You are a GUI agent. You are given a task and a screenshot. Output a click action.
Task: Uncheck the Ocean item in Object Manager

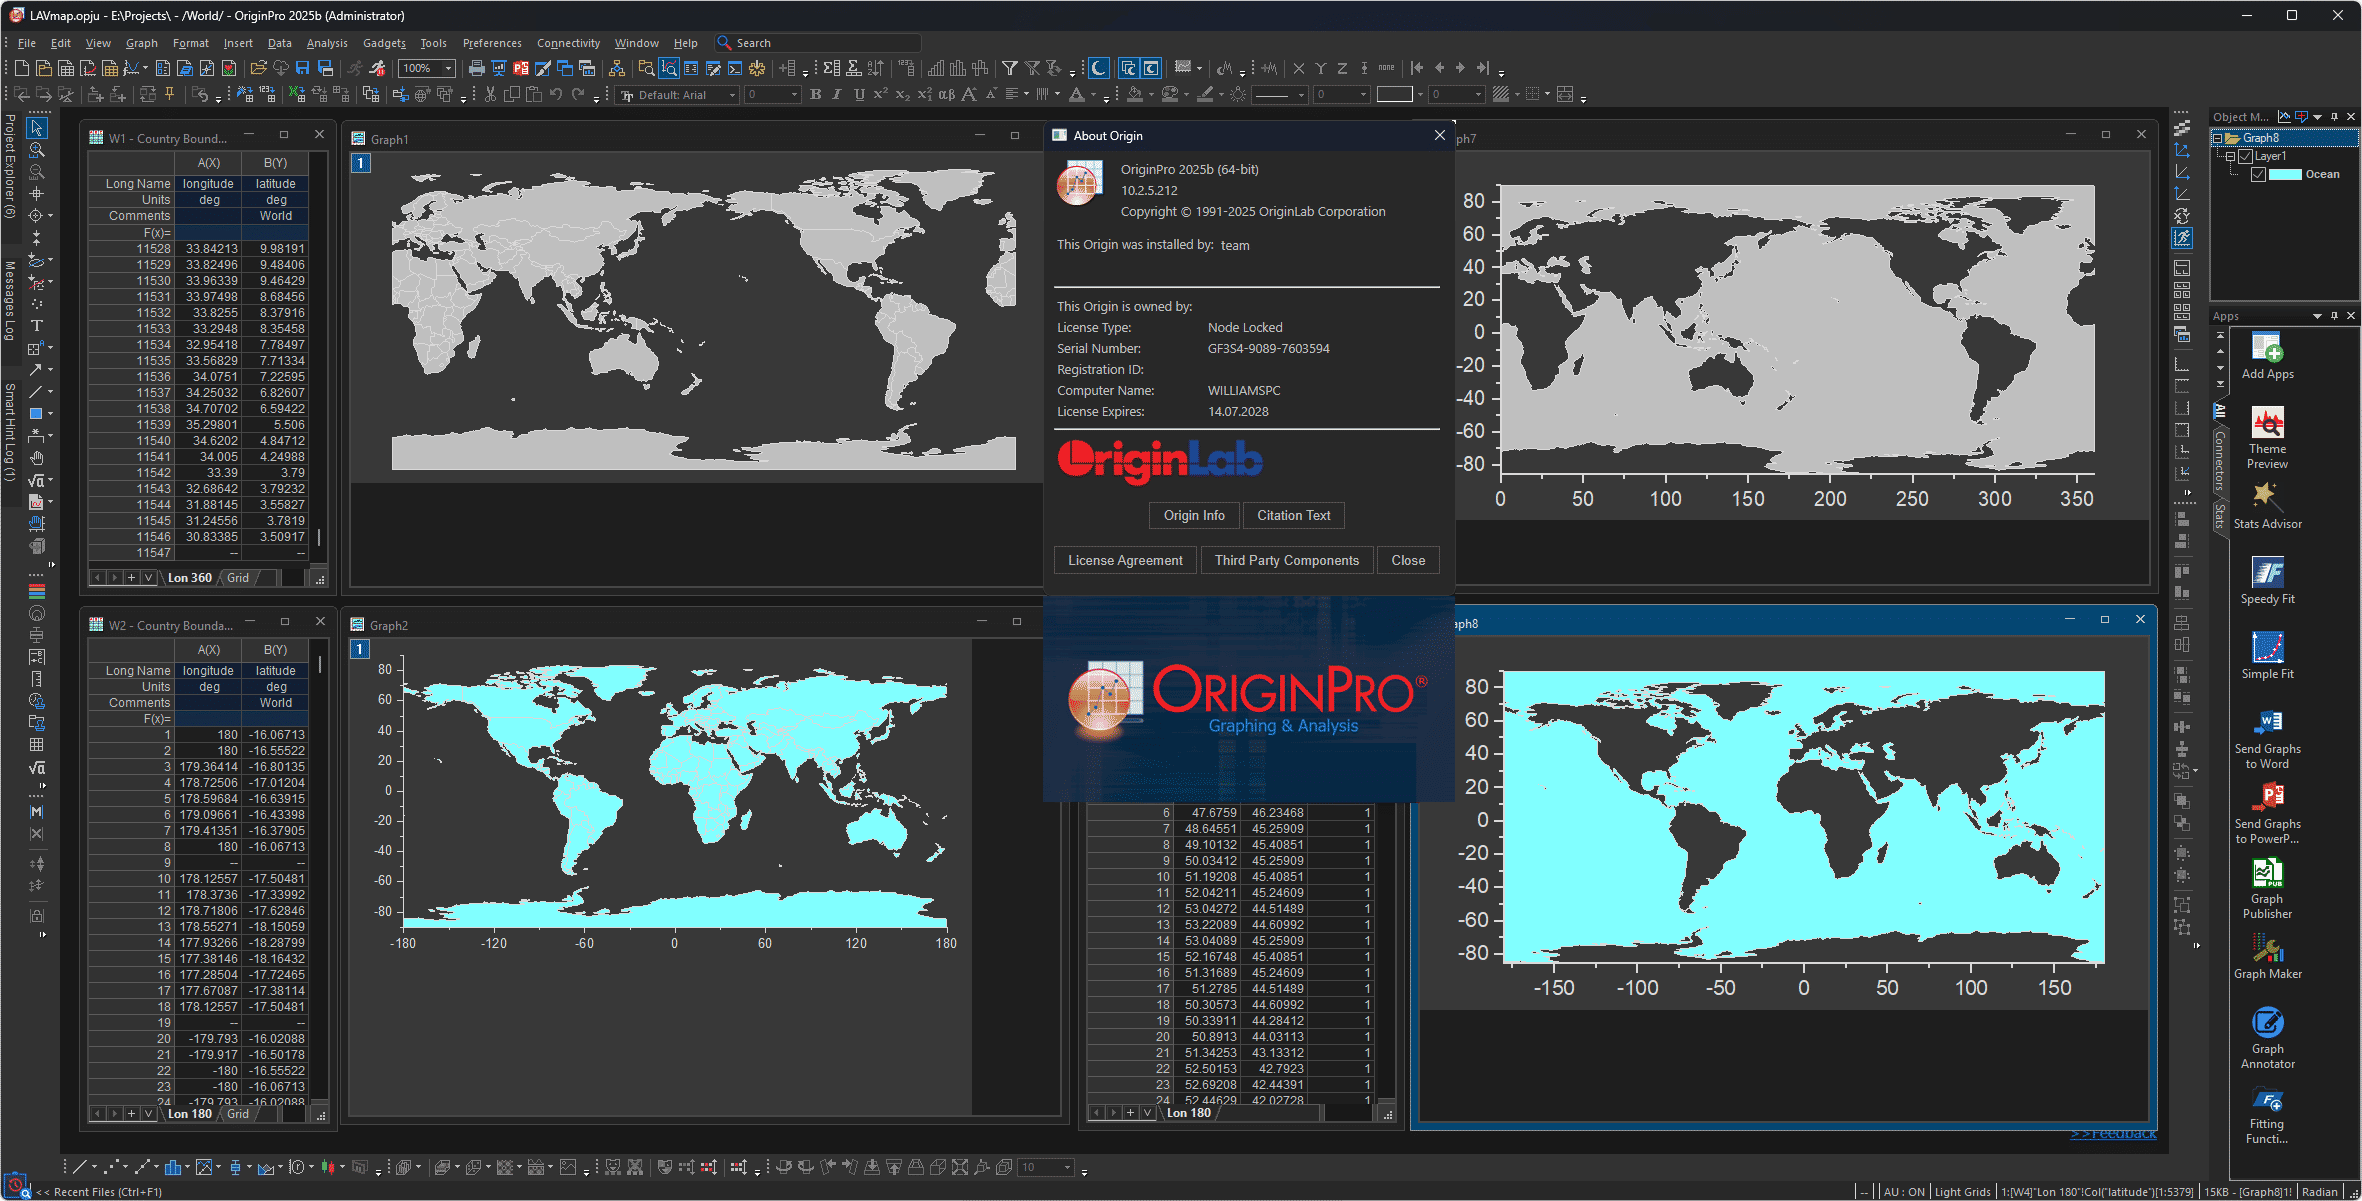pos(2259,174)
